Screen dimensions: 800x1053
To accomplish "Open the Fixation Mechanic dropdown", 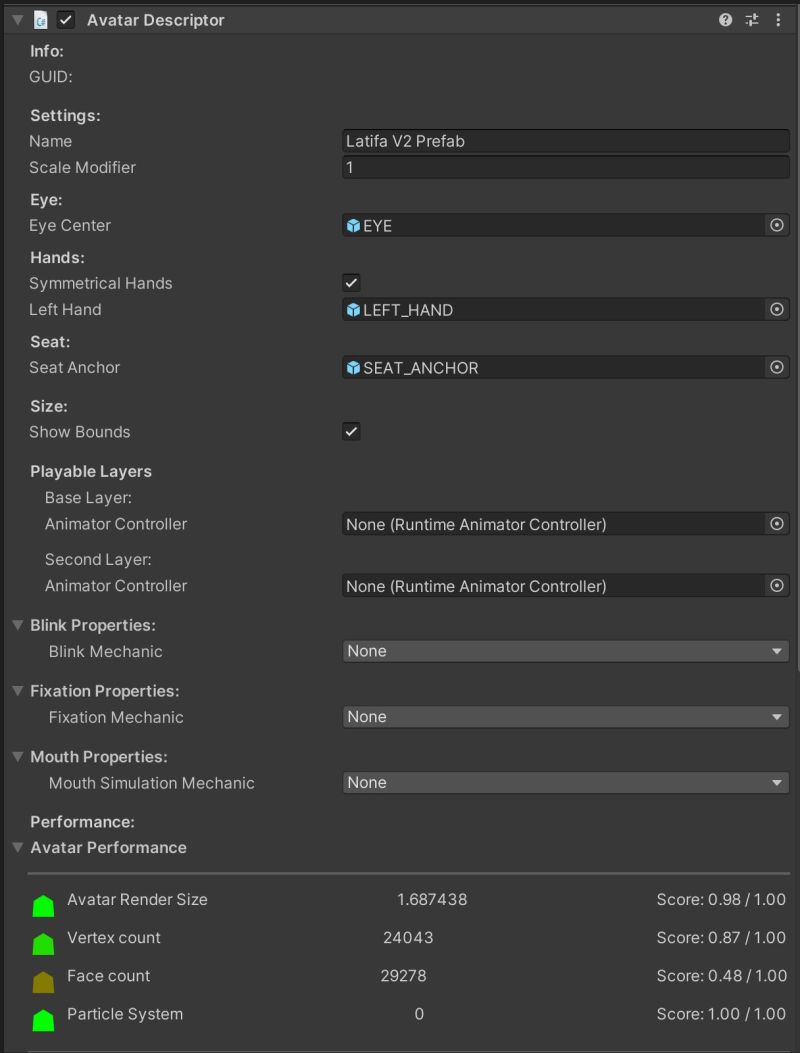I will [x=565, y=717].
